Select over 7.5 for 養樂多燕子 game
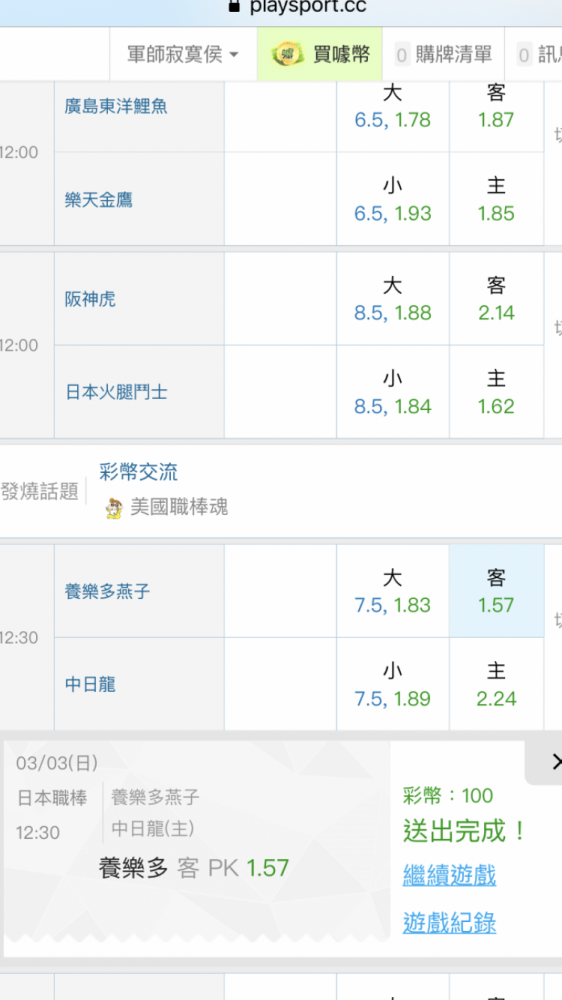 (392, 591)
